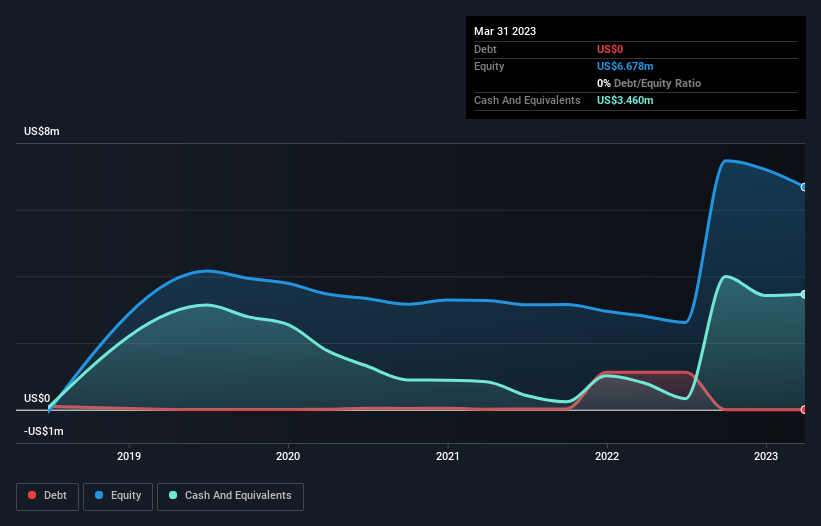This screenshot has width=821, height=526.
Task: Click the 2022 x-axis label
Action: [x=607, y=456]
